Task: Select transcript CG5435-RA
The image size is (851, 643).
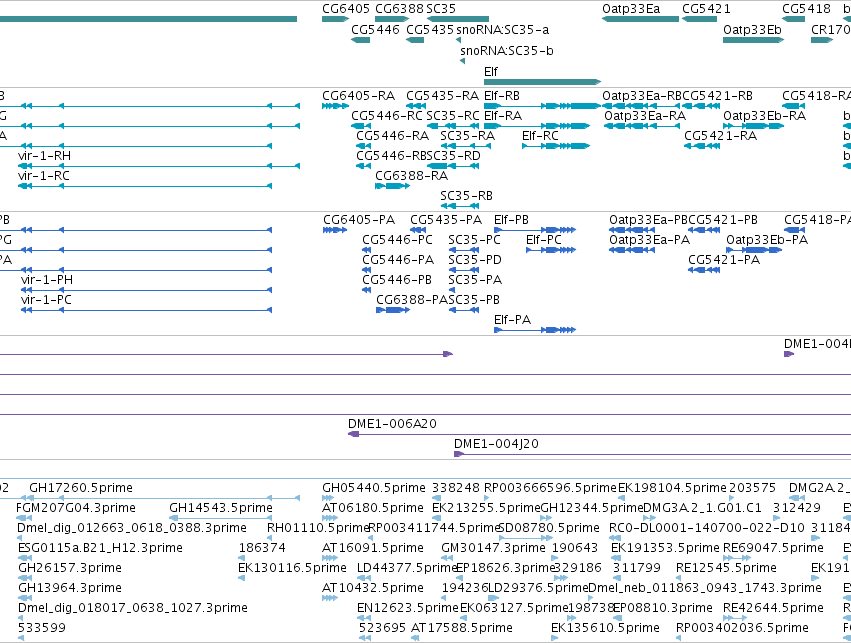Action: click(x=442, y=96)
